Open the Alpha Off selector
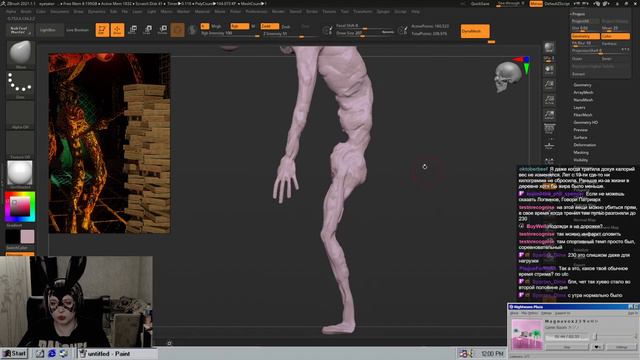640x360 pixels. [20, 115]
